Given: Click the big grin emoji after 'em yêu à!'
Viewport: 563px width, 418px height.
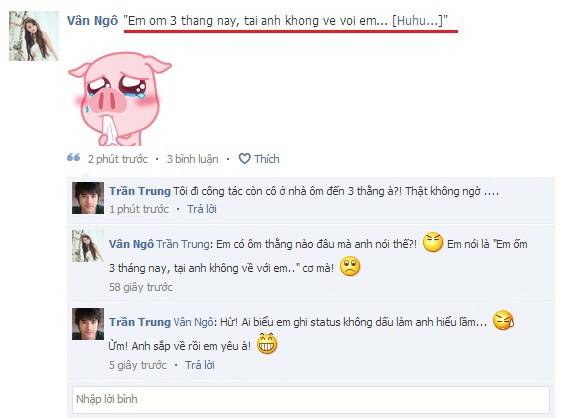Looking at the screenshot, I should 267,344.
